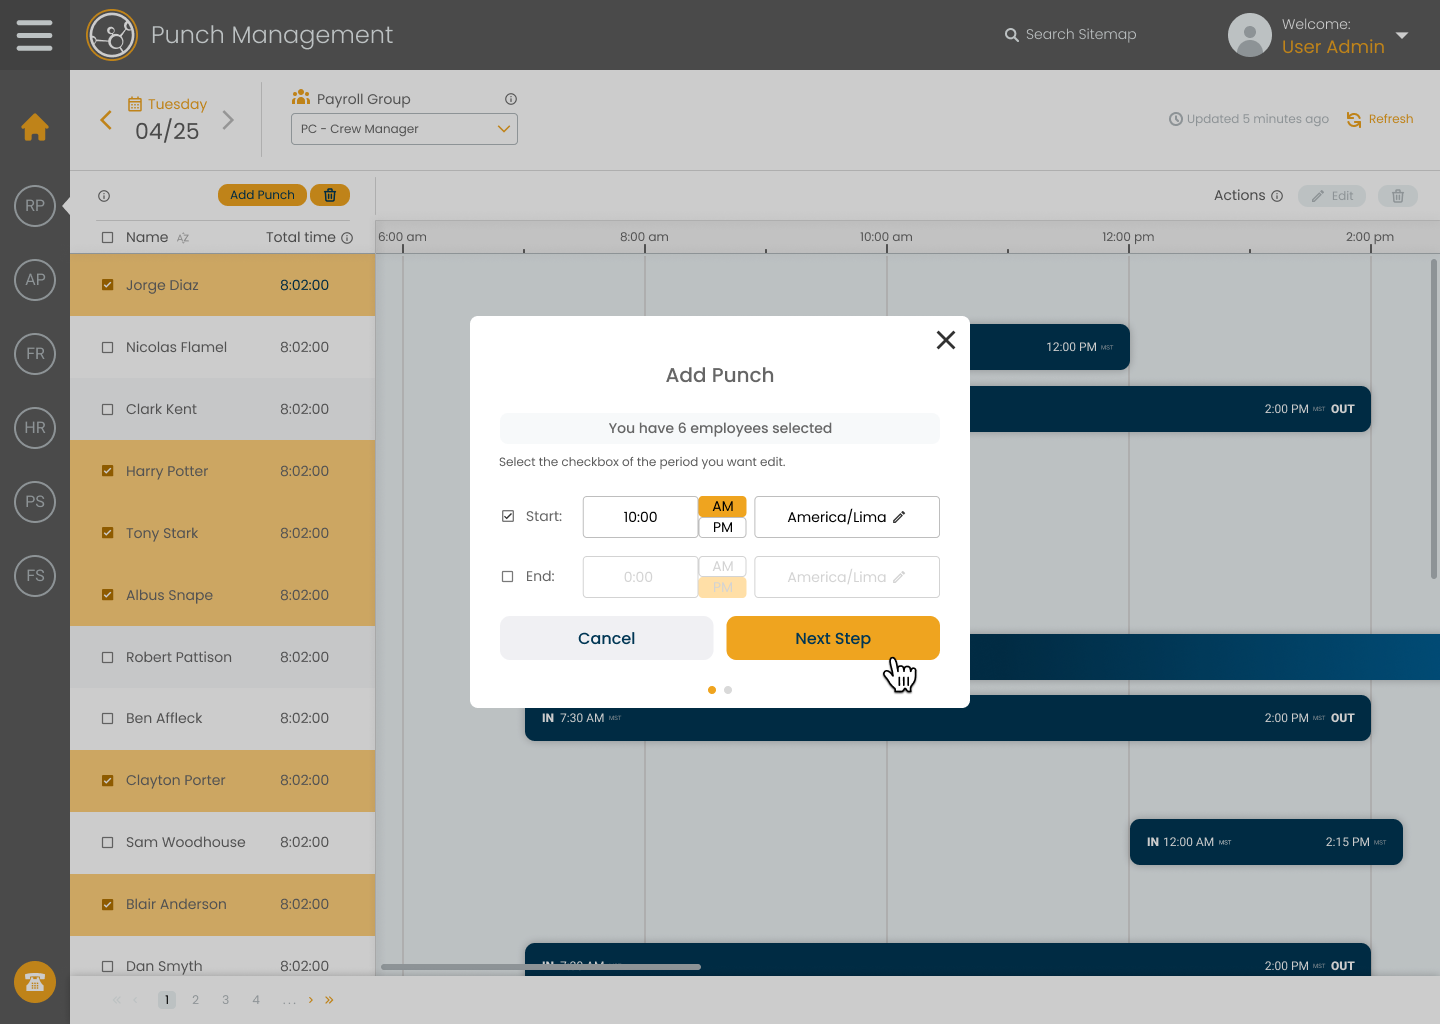Expand the User Admin account dropdown
The height and width of the screenshot is (1024, 1440).
pos(1403,34)
